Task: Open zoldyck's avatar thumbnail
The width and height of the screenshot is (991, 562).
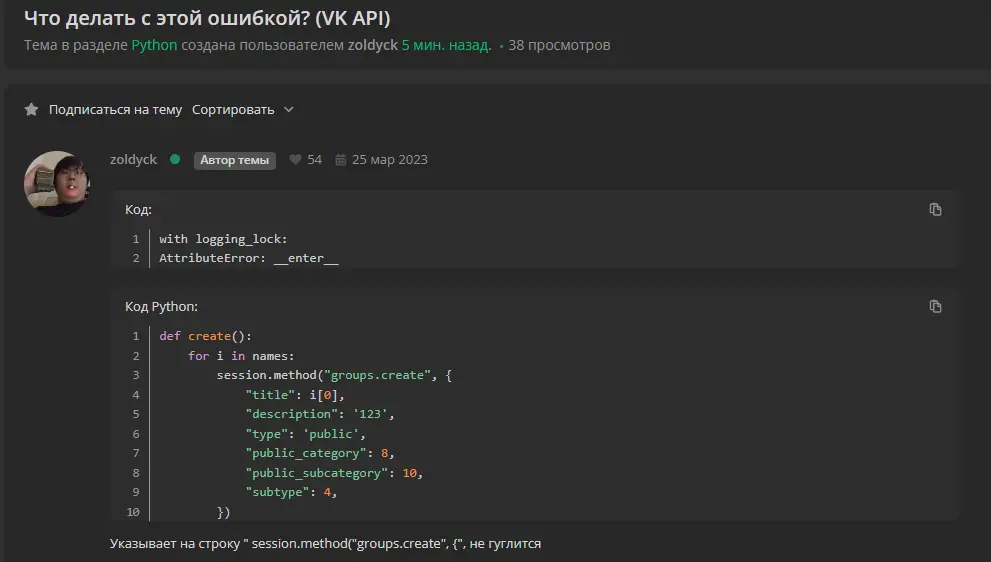Action: point(57,183)
